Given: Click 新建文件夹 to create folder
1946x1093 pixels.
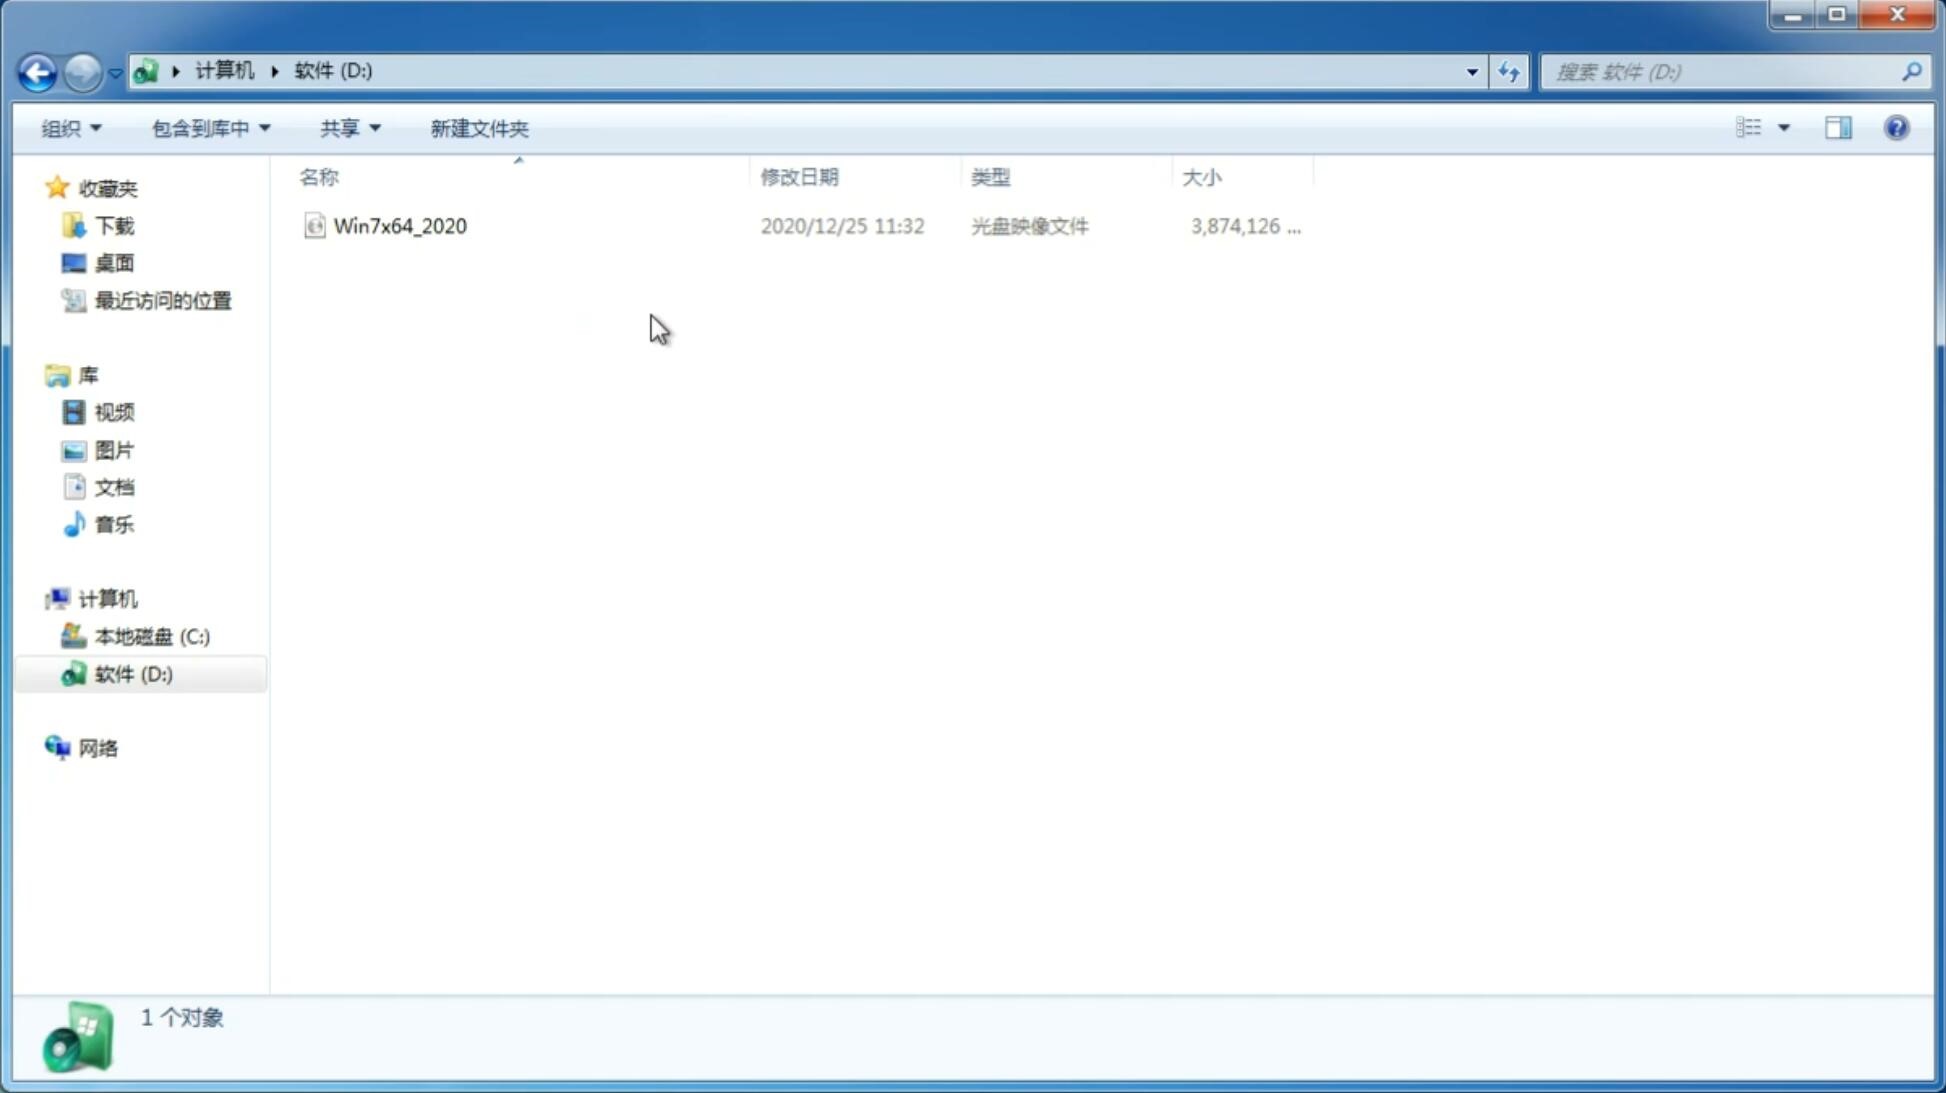Looking at the screenshot, I should click(x=478, y=127).
